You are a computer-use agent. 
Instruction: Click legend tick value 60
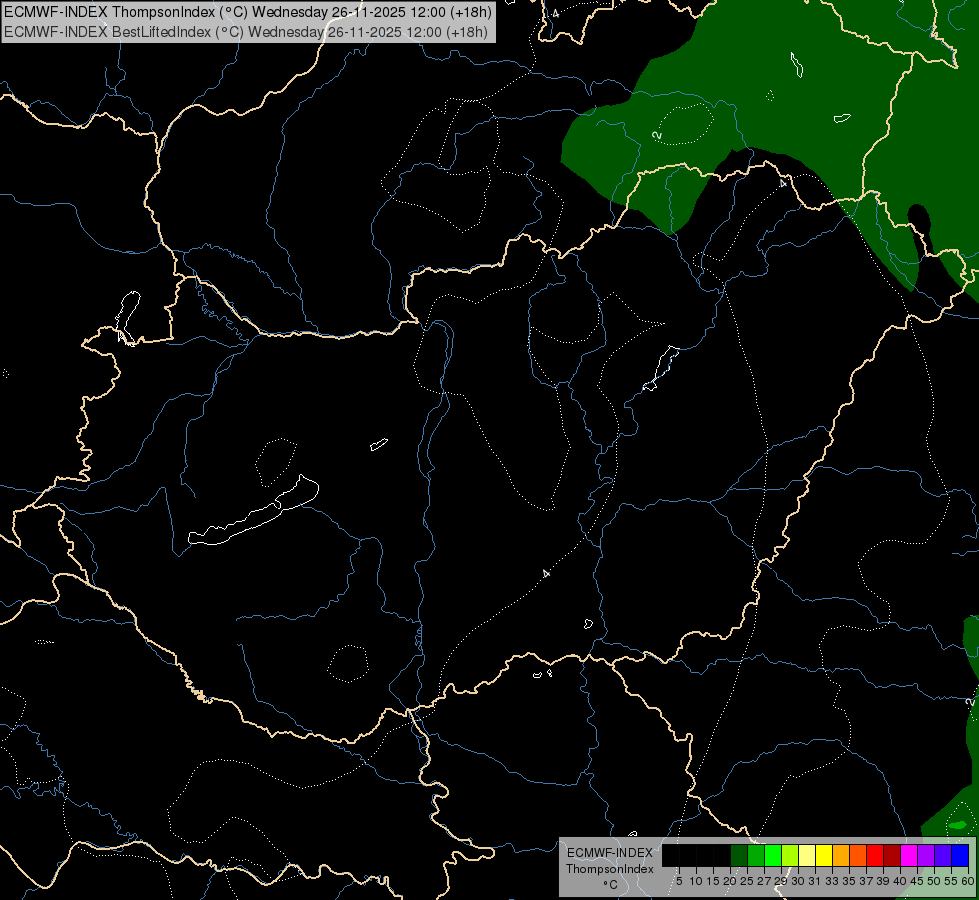[968, 881]
